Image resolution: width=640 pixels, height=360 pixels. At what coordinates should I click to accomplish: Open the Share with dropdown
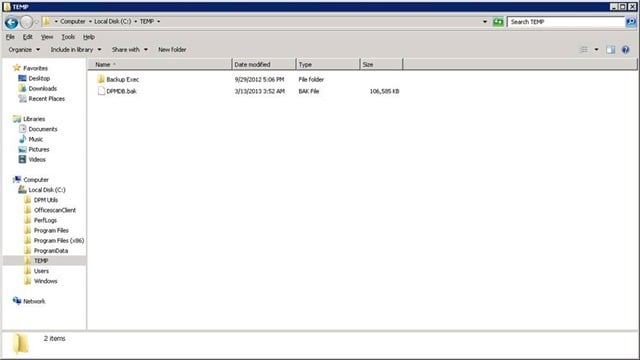point(130,50)
